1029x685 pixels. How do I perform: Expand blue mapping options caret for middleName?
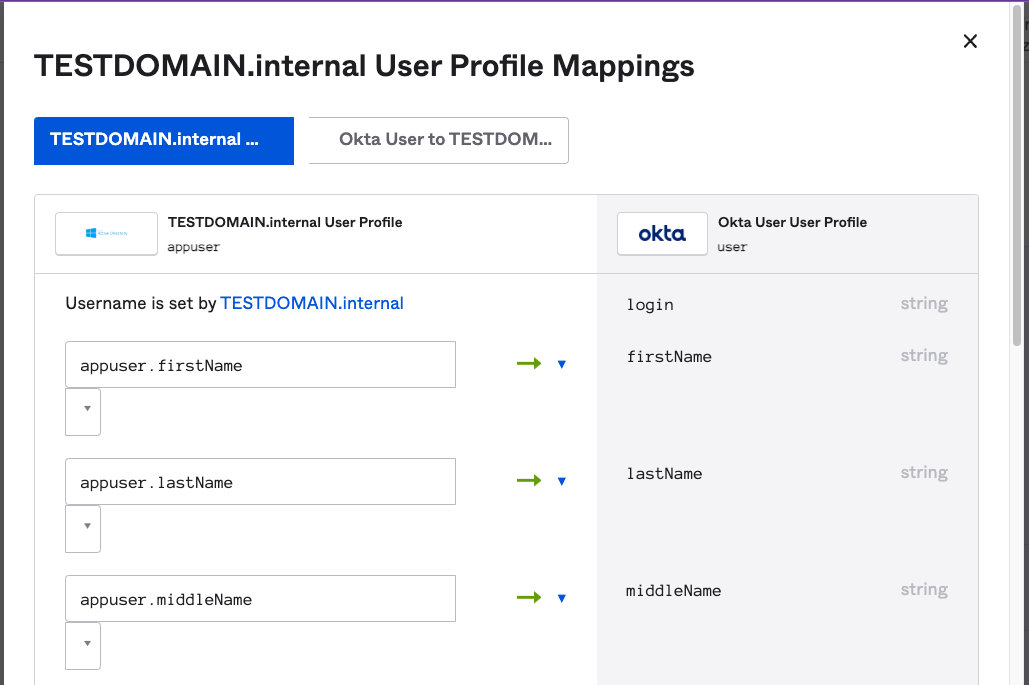point(562,598)
